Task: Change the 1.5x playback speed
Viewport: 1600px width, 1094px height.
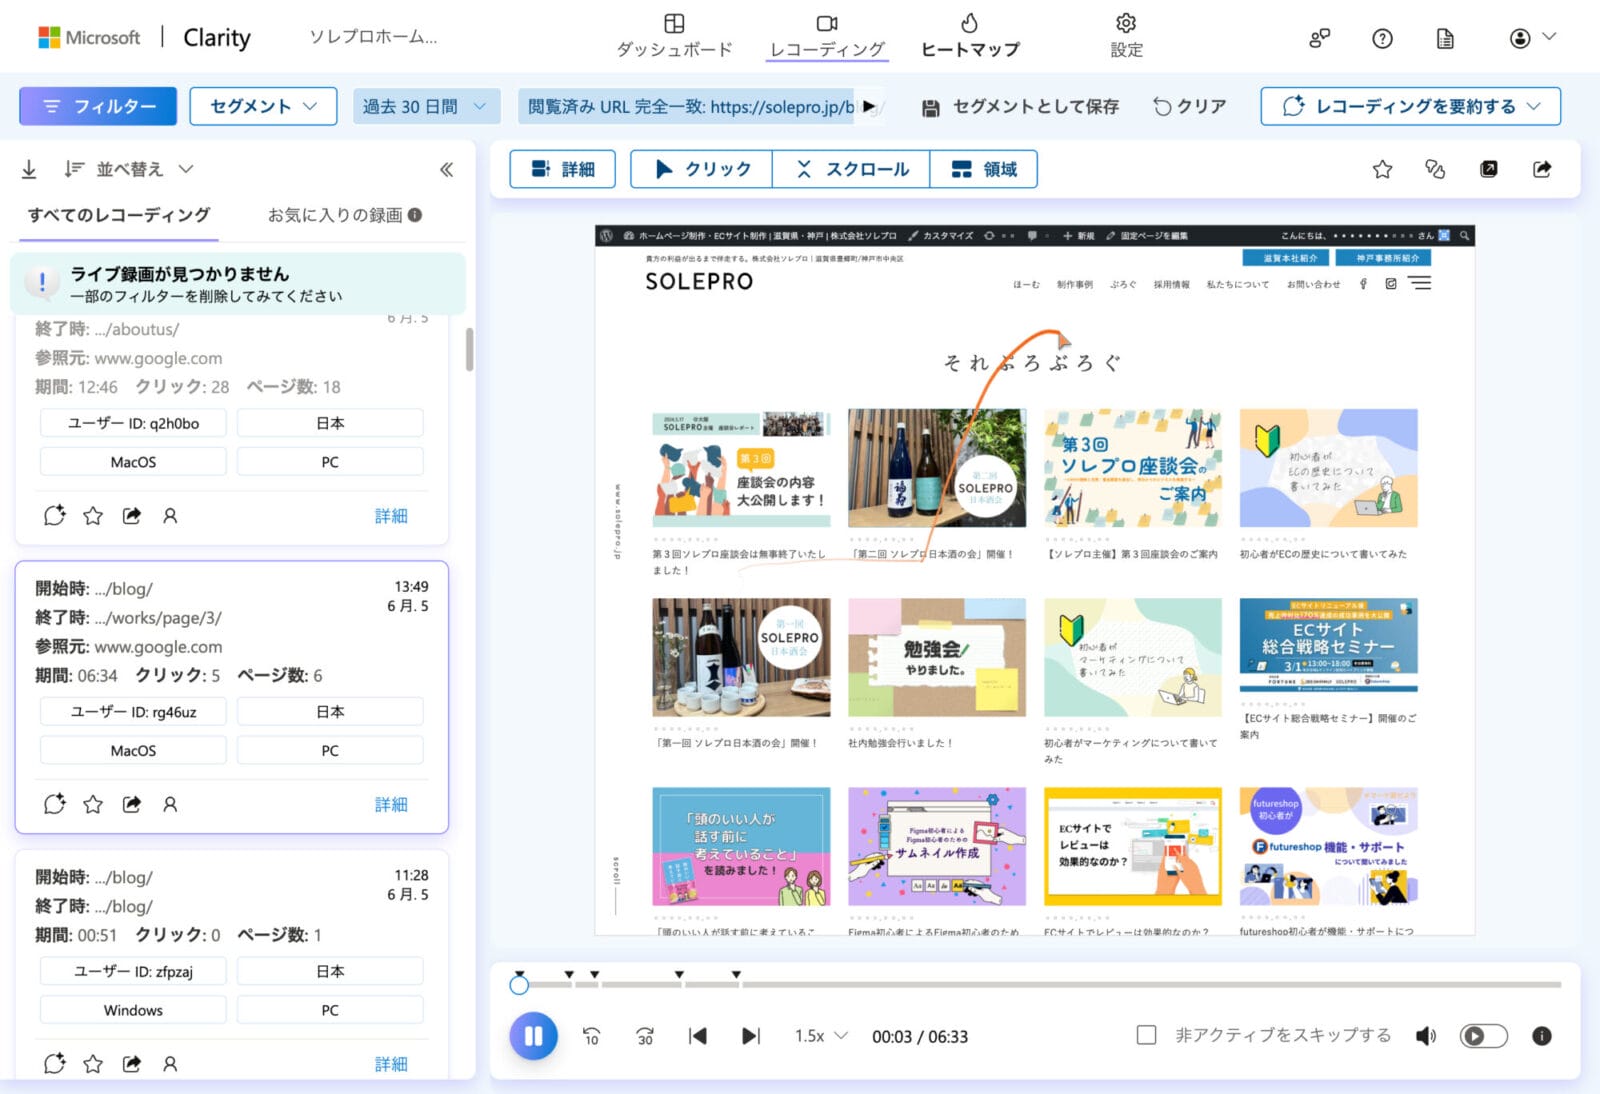Action: pos(820,1036)
